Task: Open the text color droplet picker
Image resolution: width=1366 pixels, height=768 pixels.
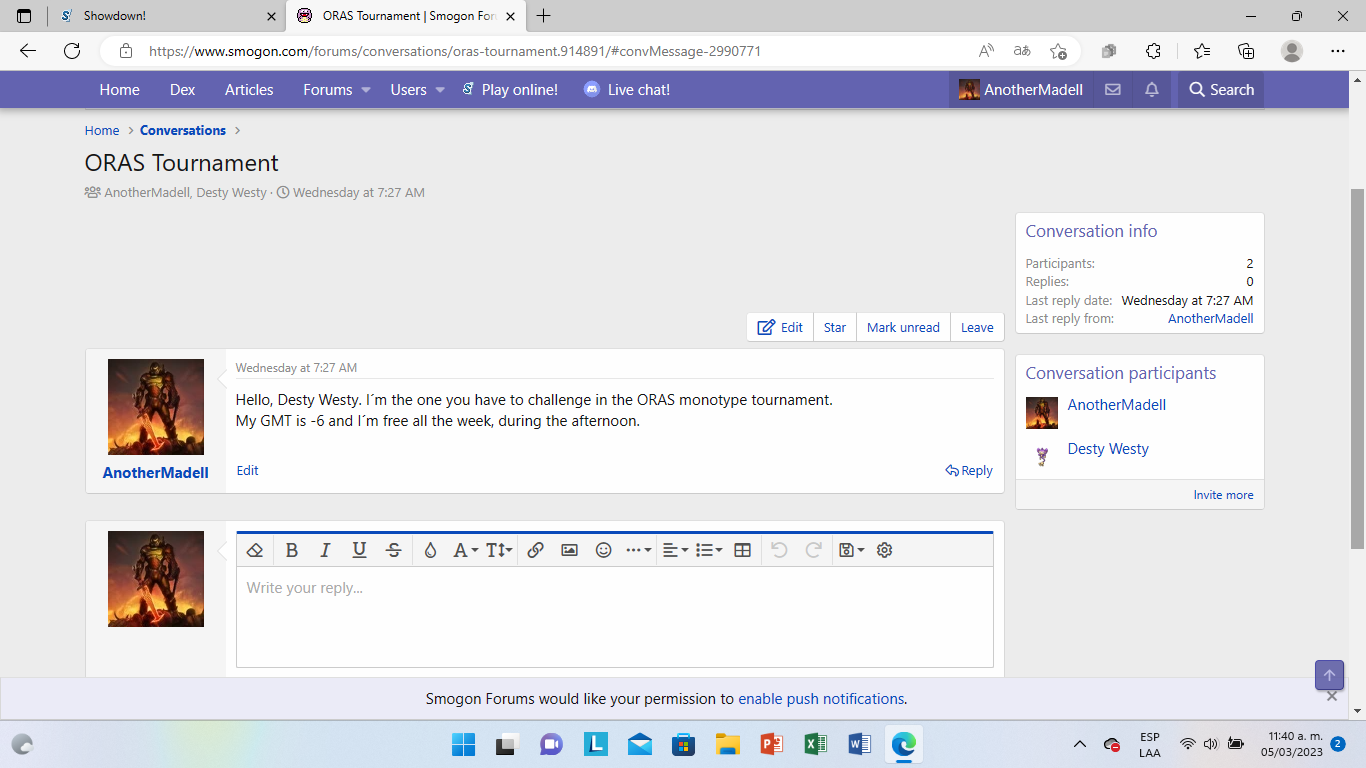Action: pyautogui.click(x=430, y=550)
